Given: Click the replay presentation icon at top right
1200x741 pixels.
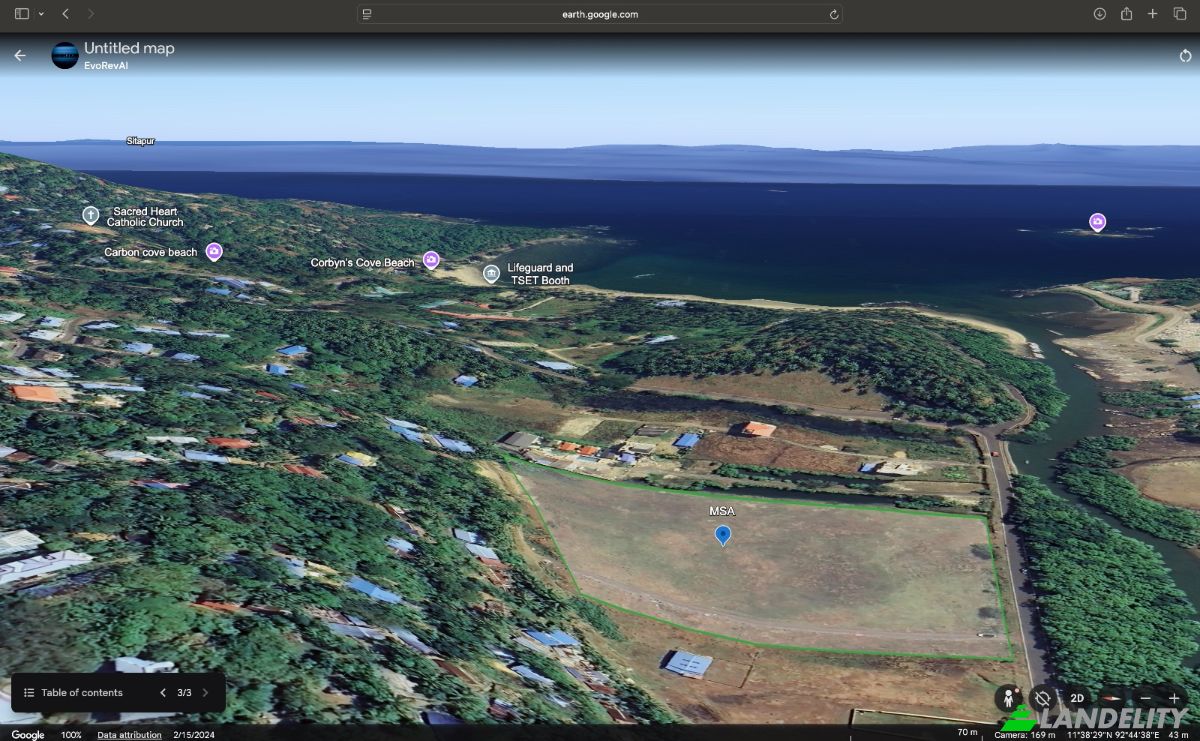Looking at the screenshot, I should [x=1185, y=55].
